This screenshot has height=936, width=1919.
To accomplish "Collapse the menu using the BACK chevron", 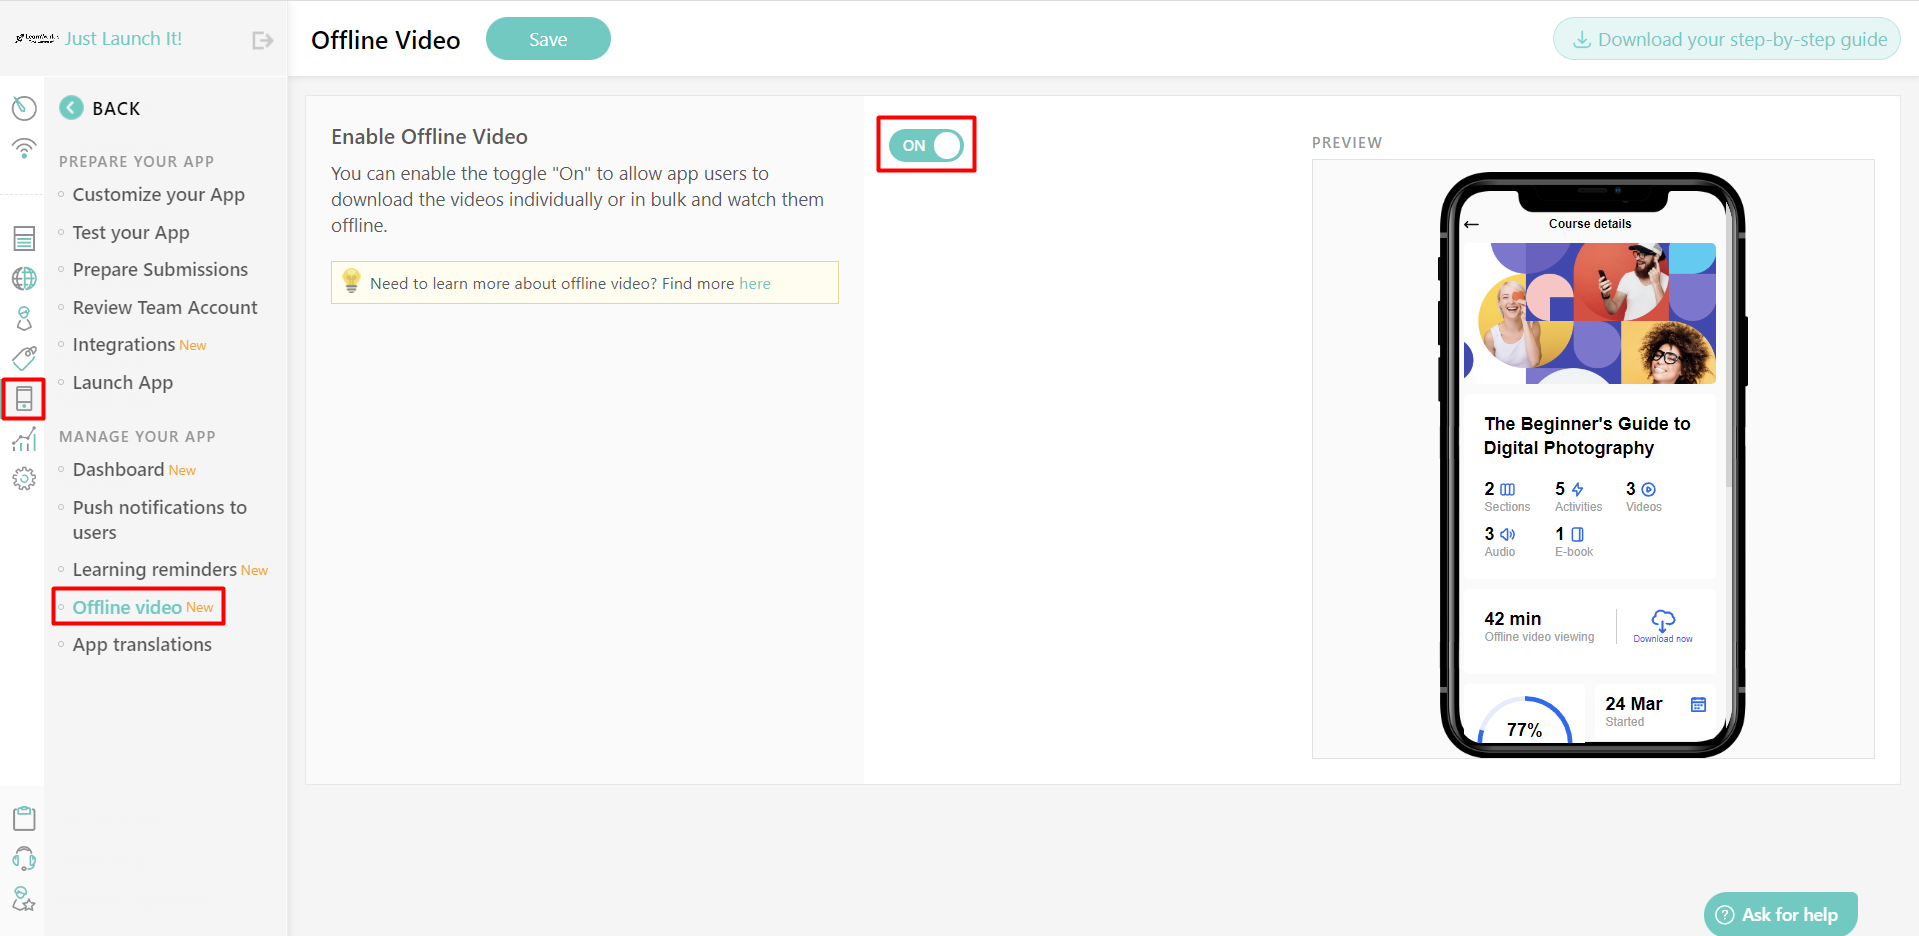I will tap(71, 107).
